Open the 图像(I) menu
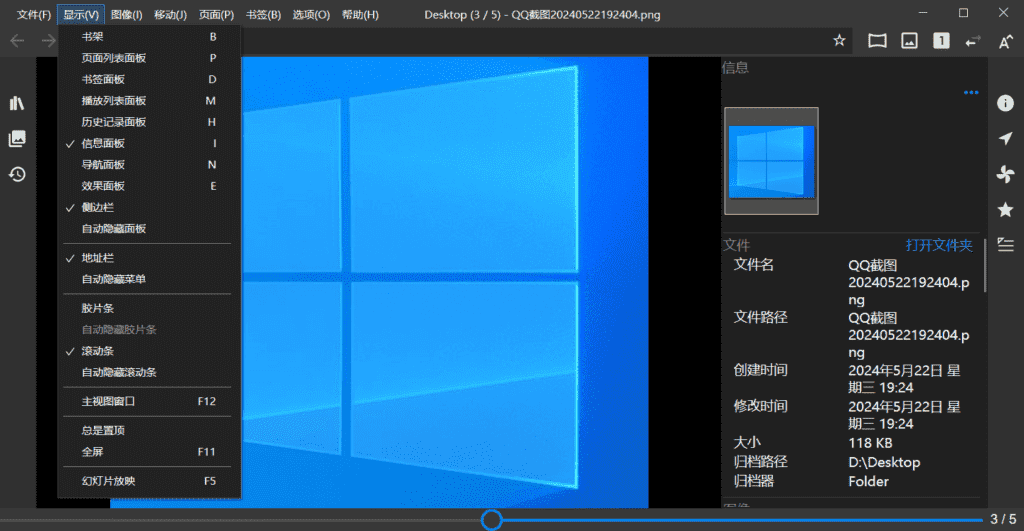The width and height of the screenshot is (1024, 531). tap(127, 15)
